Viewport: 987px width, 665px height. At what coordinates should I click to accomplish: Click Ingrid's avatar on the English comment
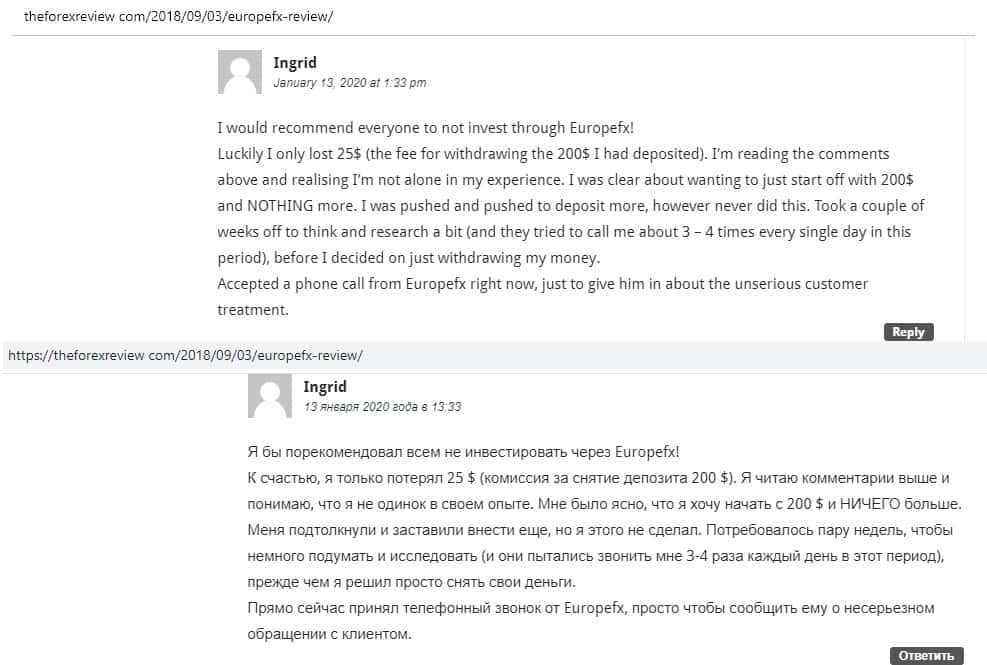click(x=240, y=73)
